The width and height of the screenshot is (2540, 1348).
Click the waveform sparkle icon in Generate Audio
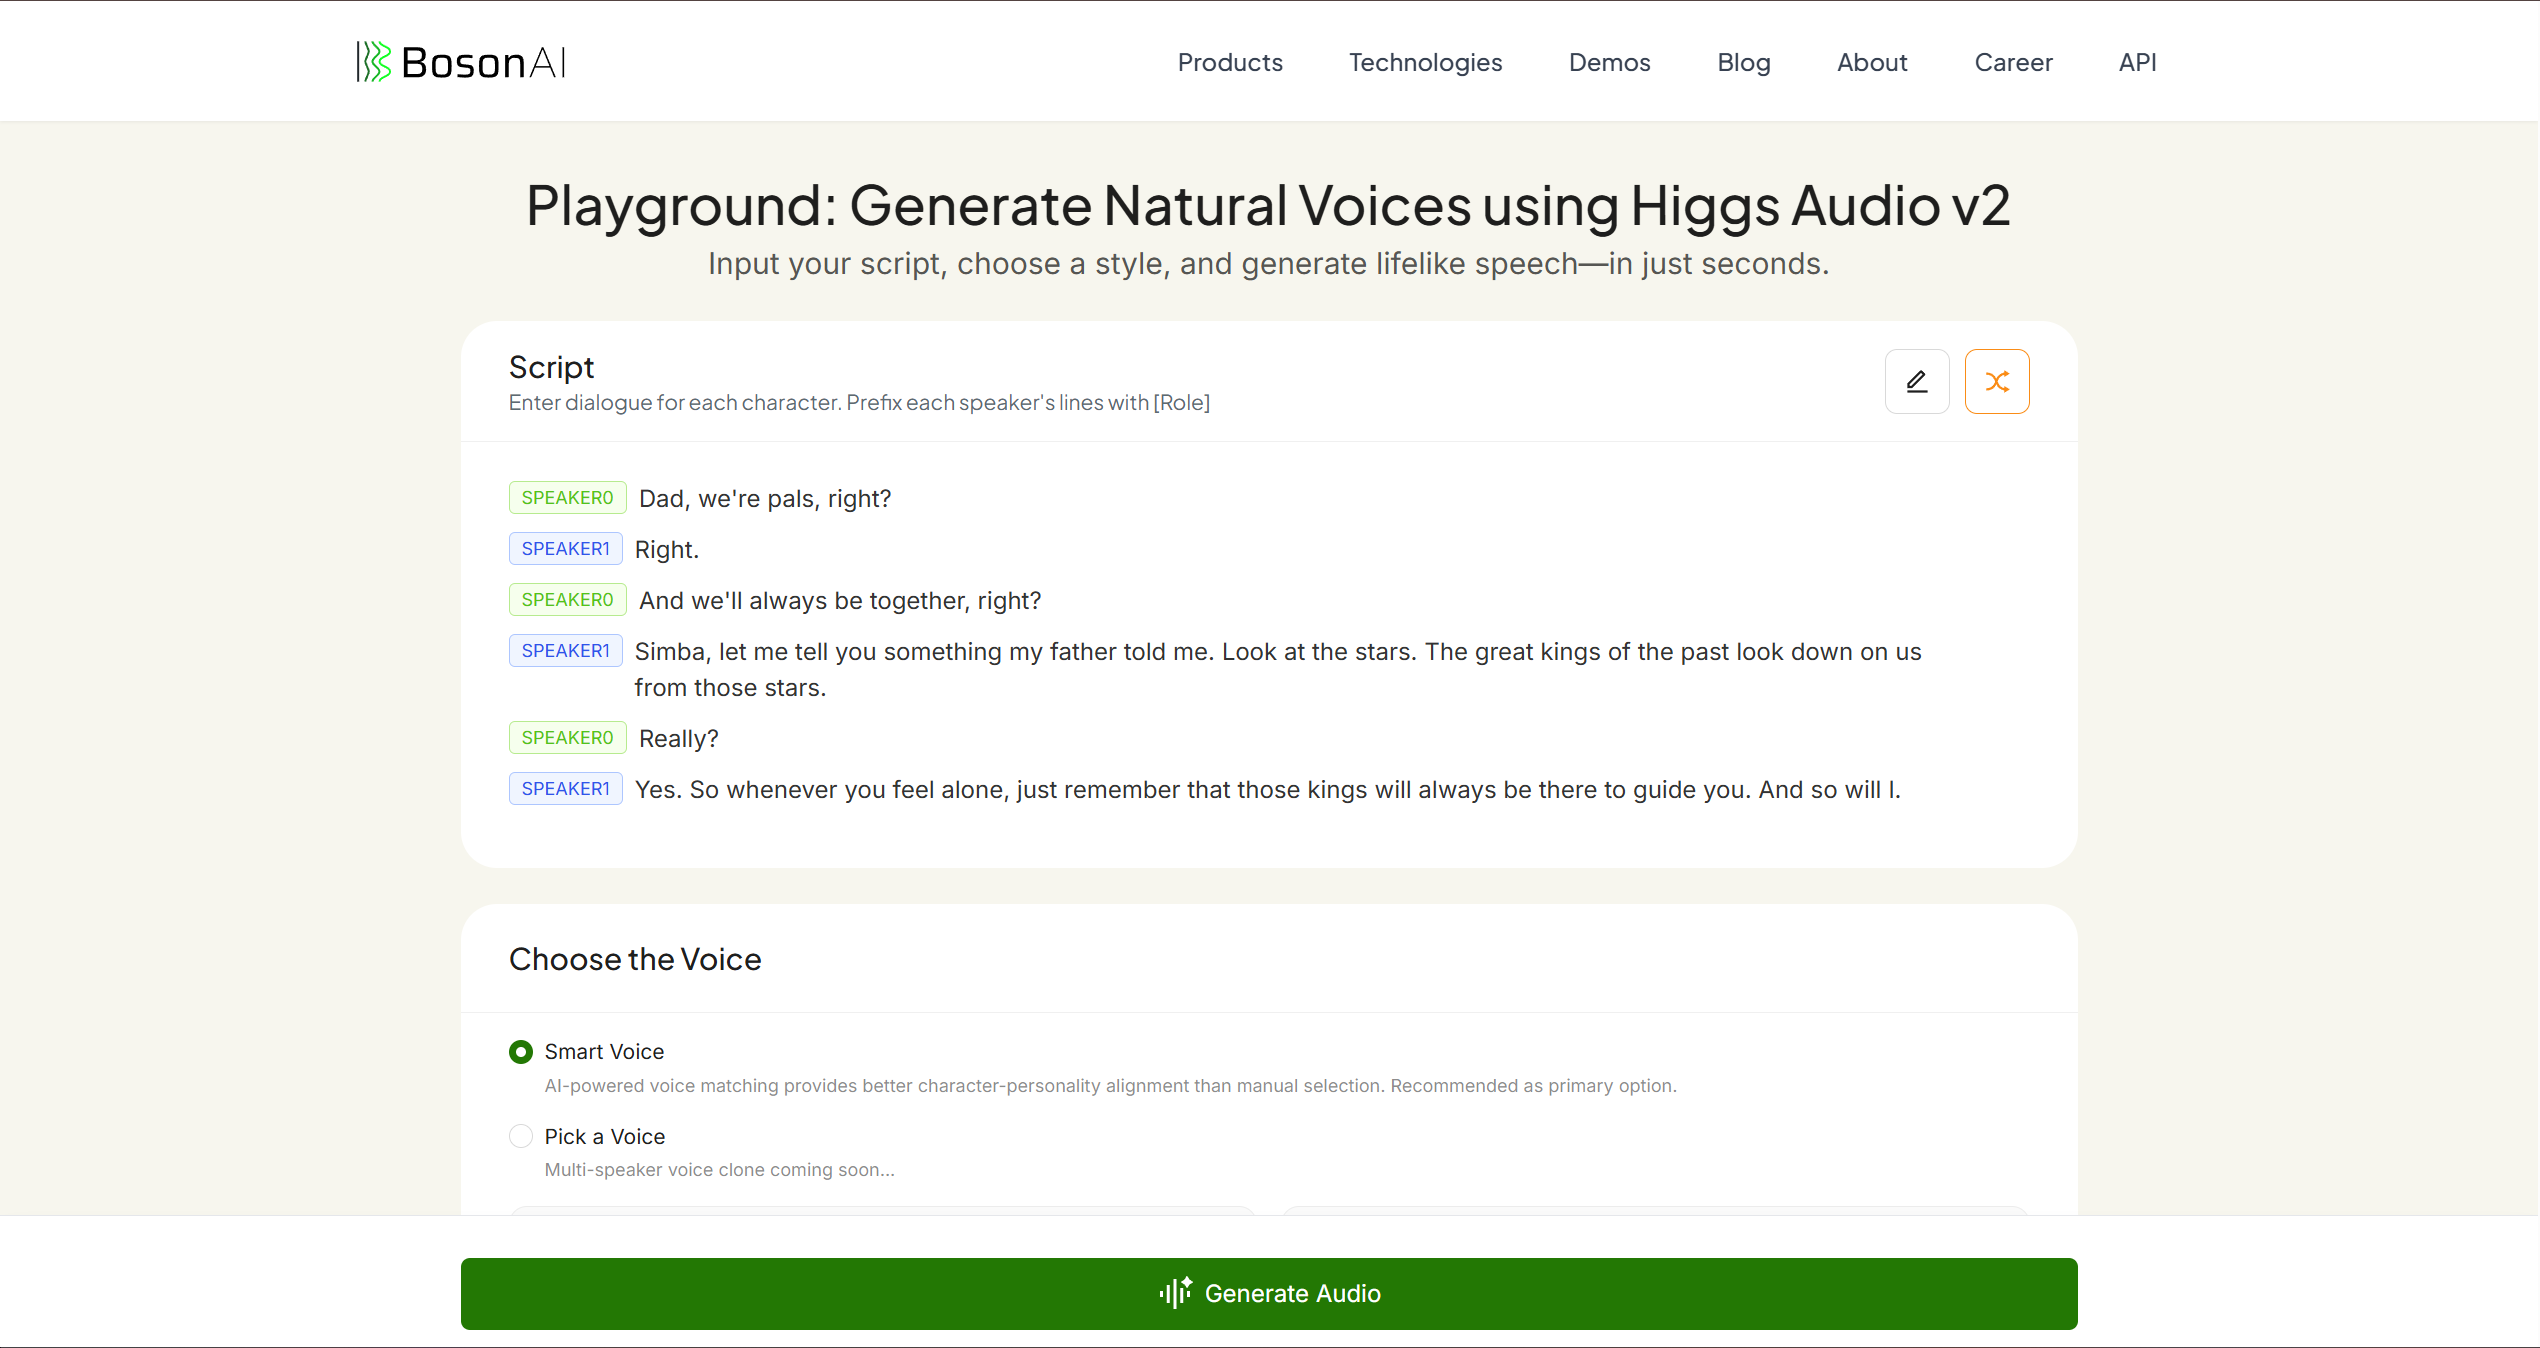pyautogui.click(x=1175, y=1292)
